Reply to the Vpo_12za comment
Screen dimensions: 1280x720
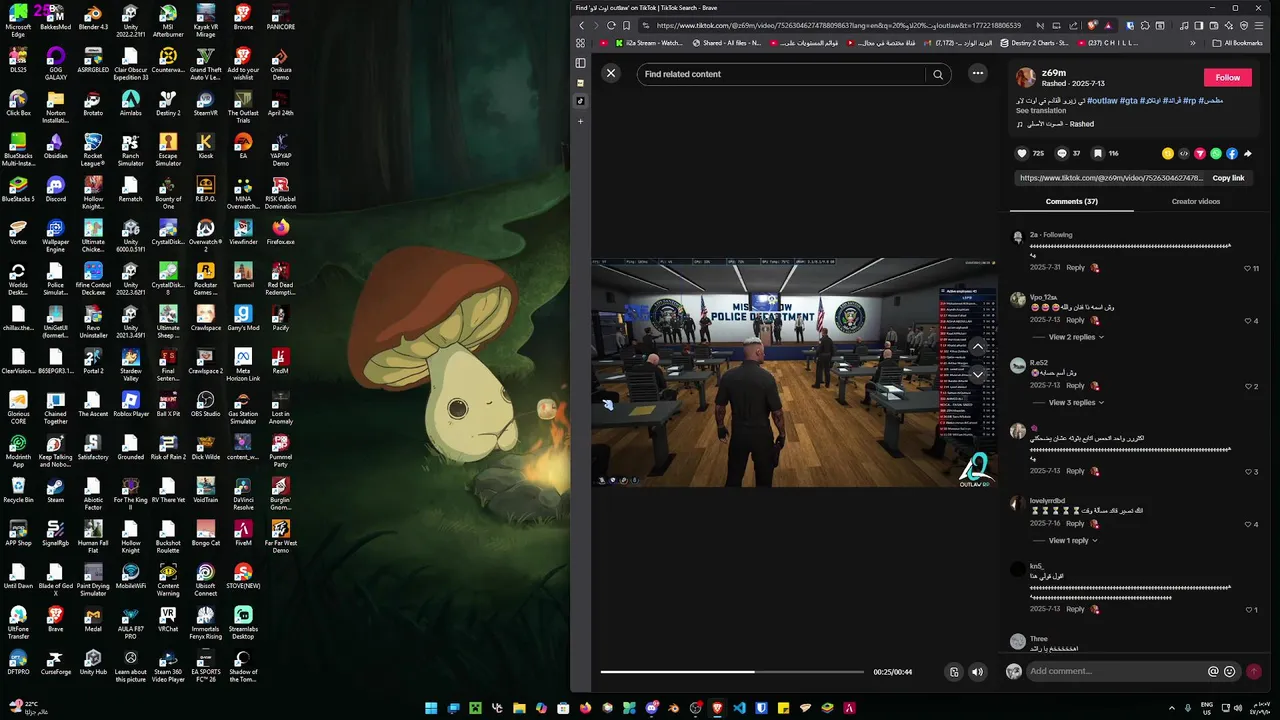coord(1075,320)
